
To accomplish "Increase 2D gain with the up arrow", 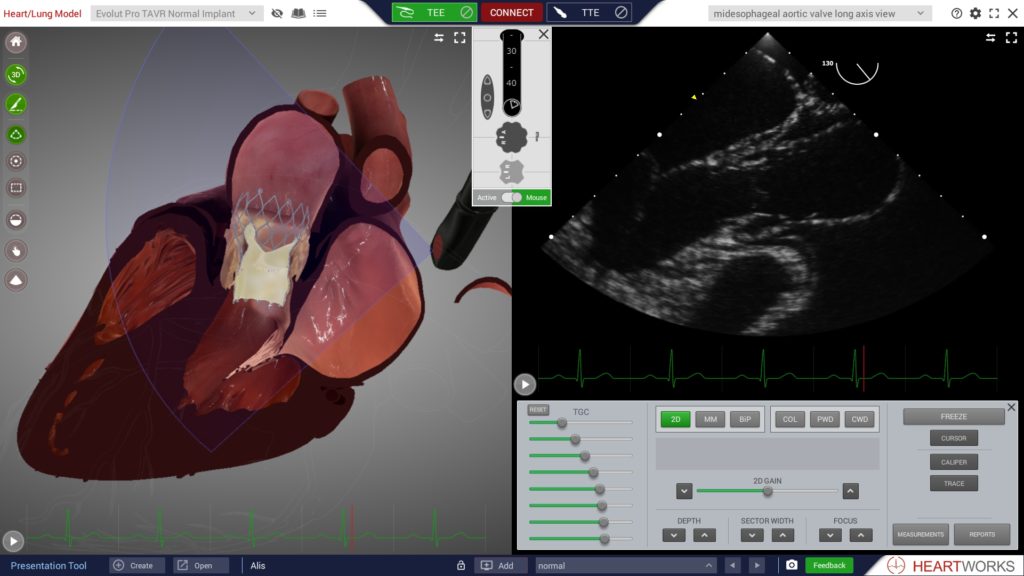I will pos(850,491).
